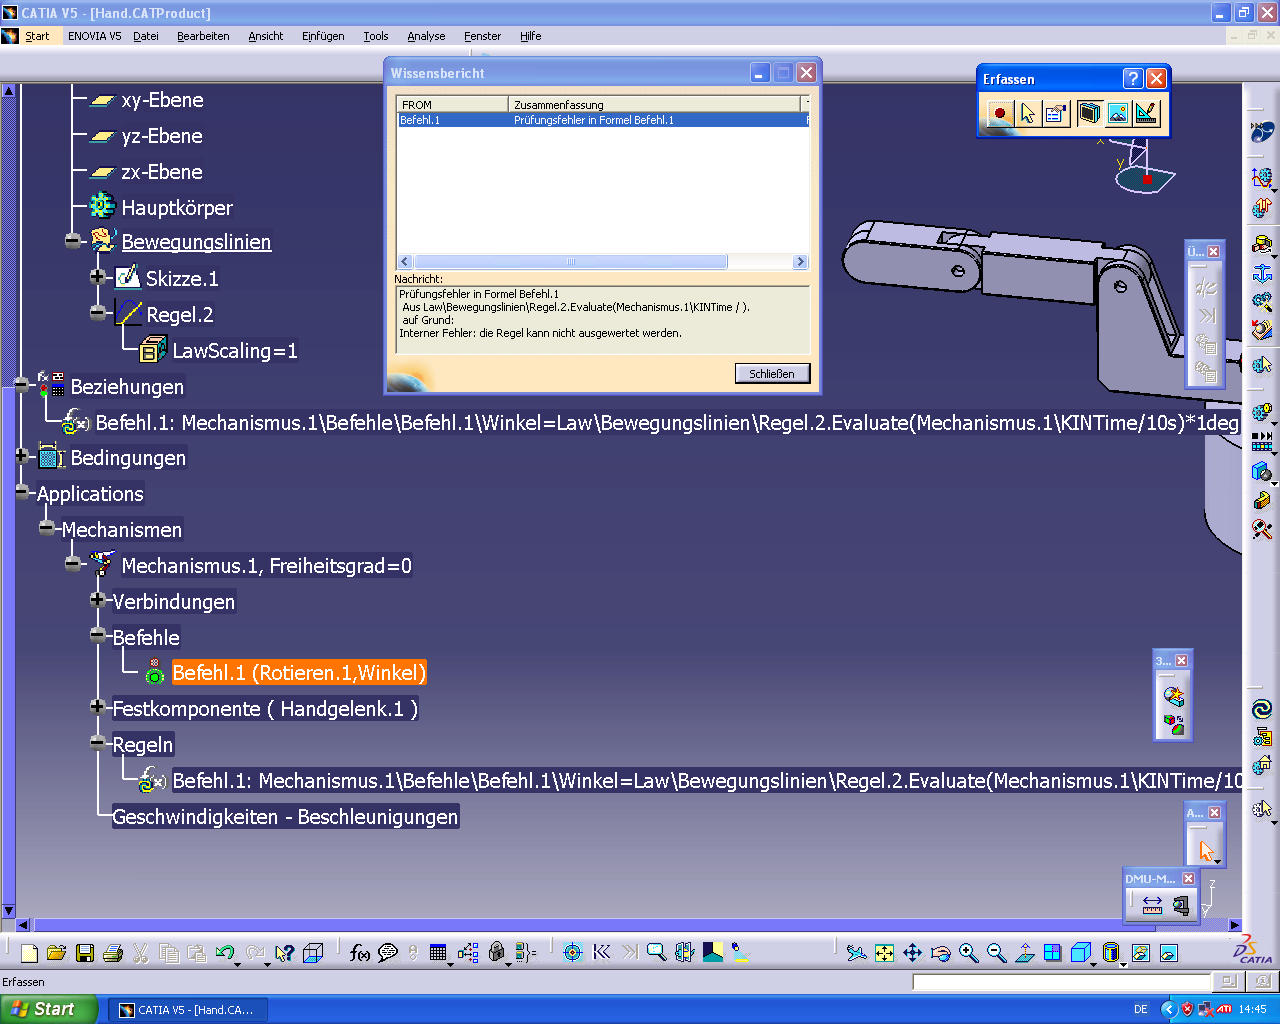Click the Zoom In magnifier icon
The width and height of the screenshot is (1280, 1024).
click(968, 953)
